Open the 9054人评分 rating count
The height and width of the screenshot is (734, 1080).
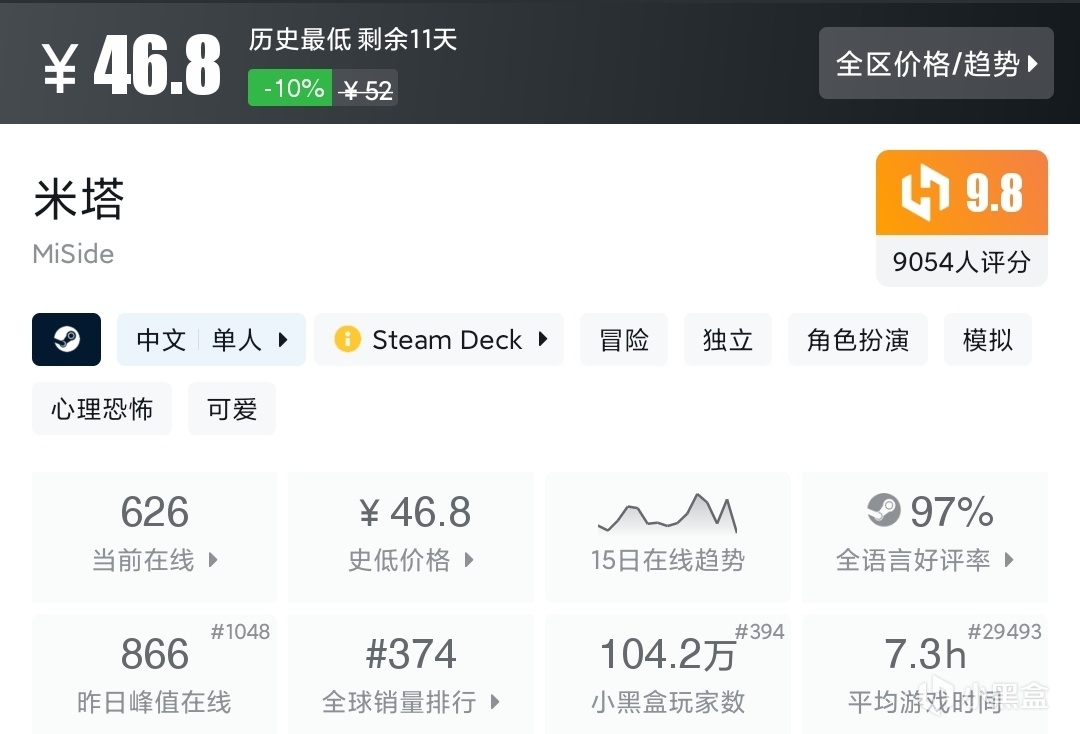(x=961, y=262)
